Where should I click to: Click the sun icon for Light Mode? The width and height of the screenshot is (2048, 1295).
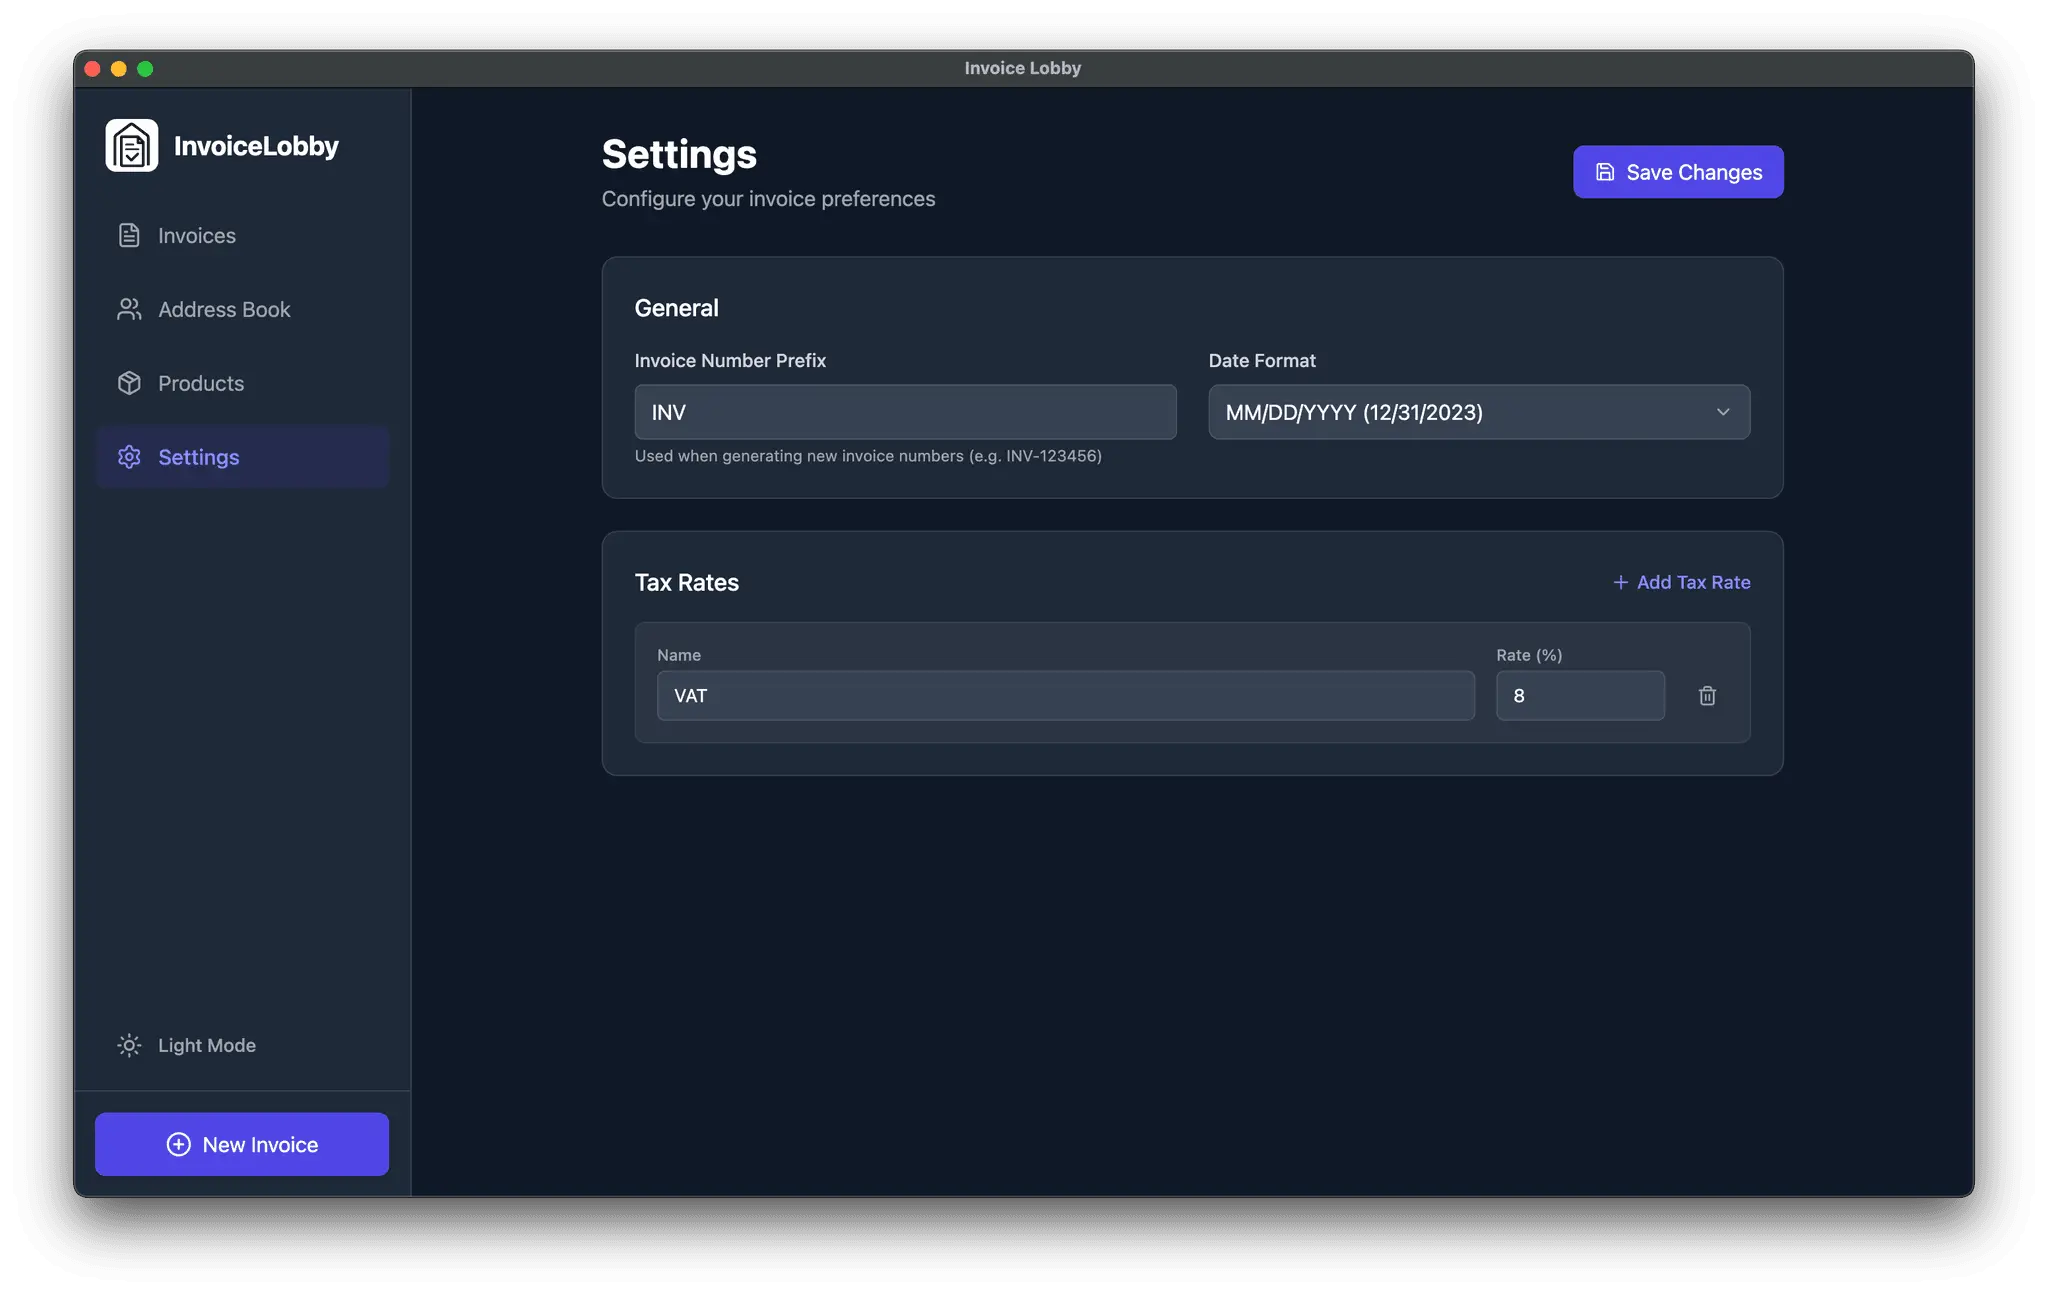[129, 1045]
